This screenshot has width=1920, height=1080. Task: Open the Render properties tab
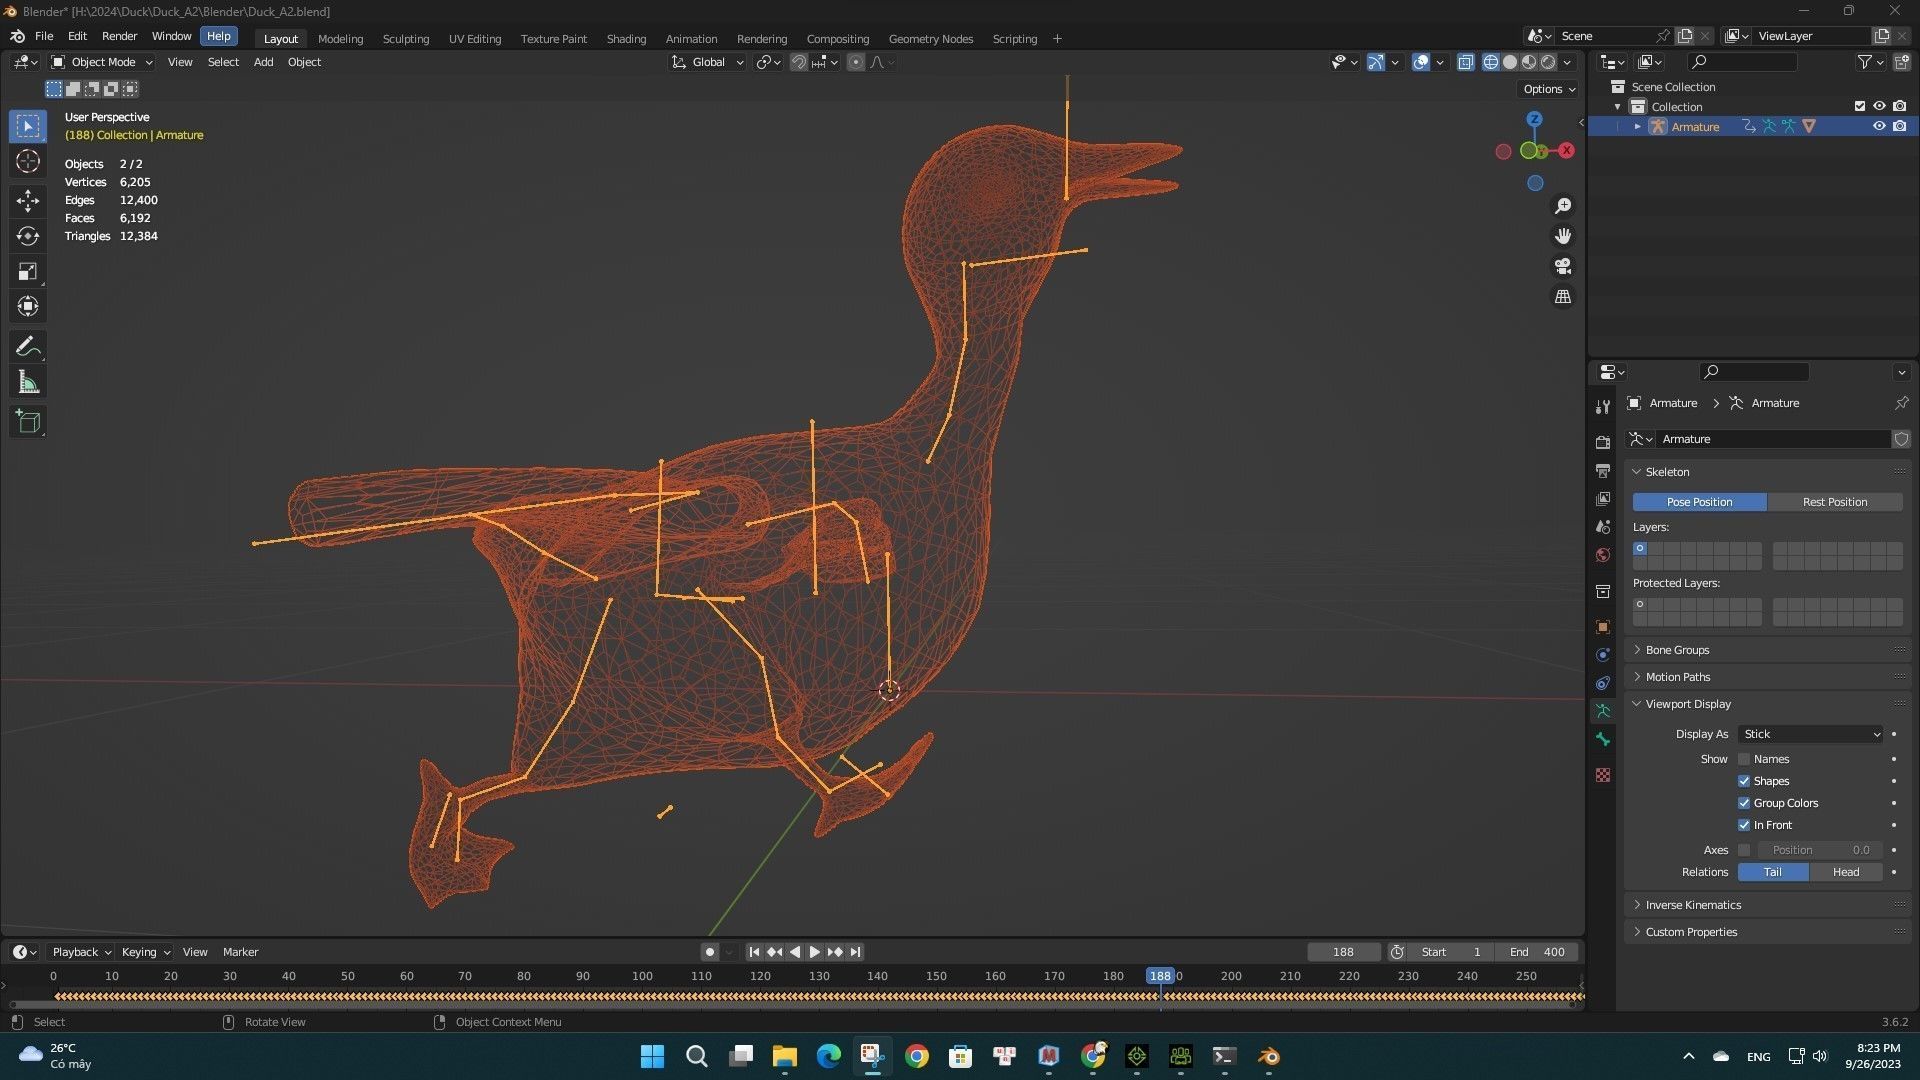coord(1603,442)
